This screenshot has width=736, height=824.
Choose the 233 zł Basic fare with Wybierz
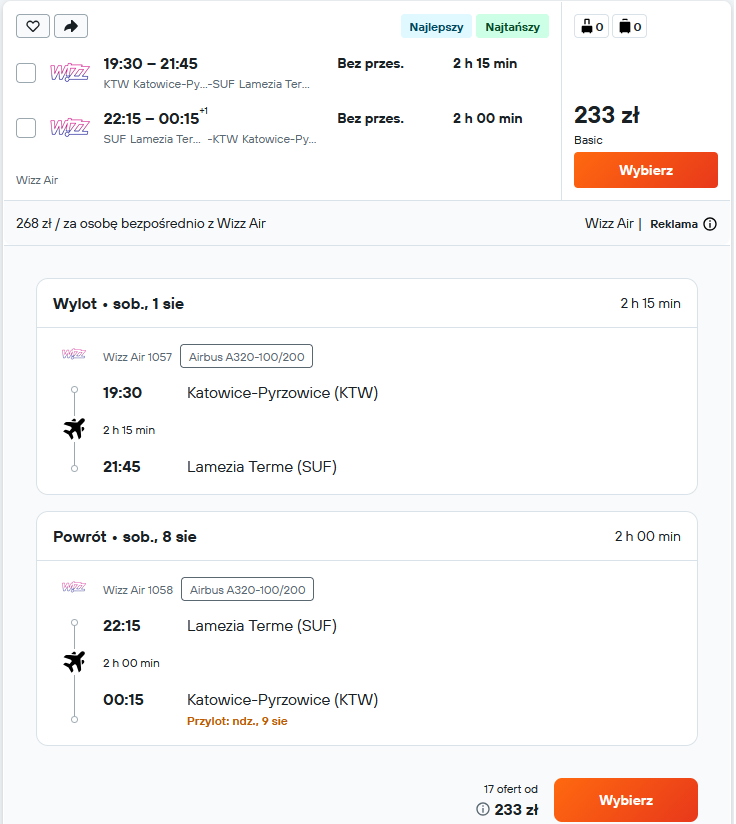point(646,170)
